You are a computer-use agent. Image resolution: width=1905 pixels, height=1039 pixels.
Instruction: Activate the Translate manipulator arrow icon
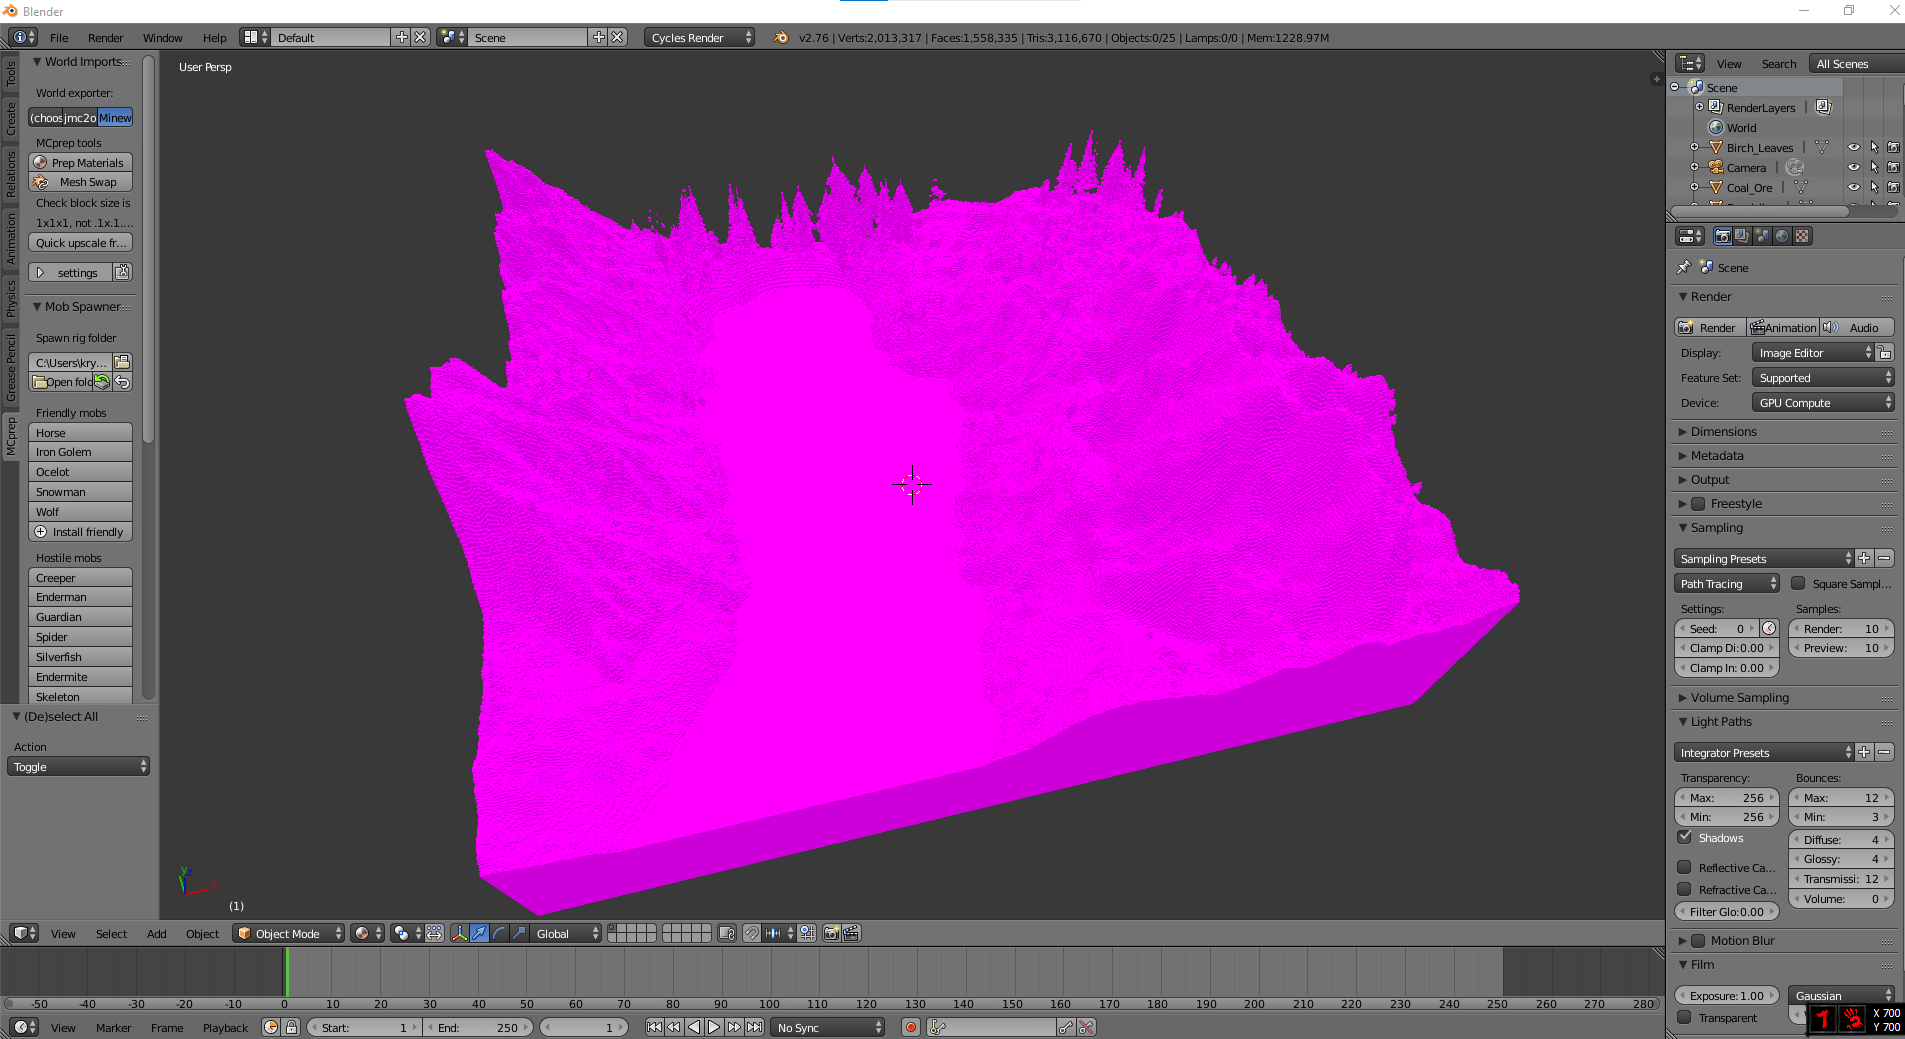coord(479,933)
